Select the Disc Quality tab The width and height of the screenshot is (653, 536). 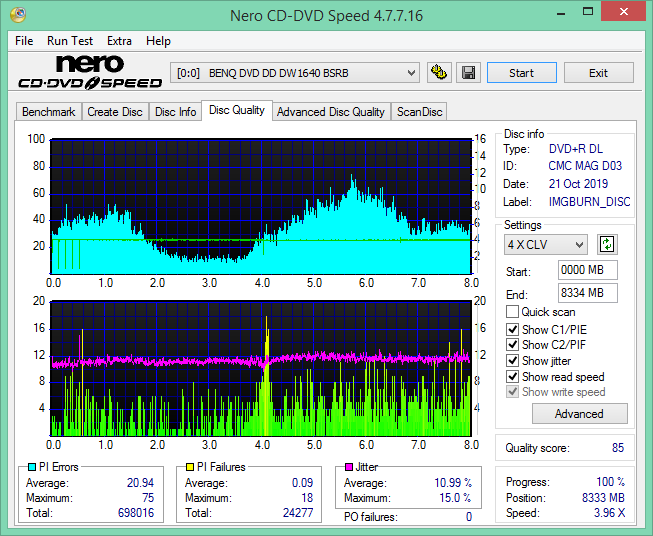(x=237, y=110)
